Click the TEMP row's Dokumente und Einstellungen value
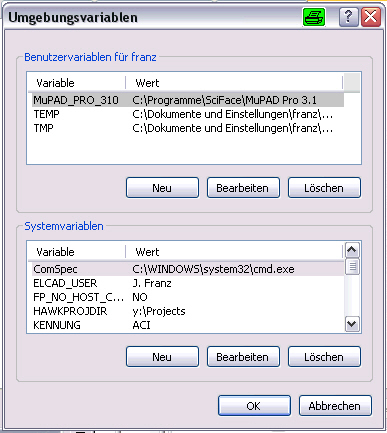 click(x=232, y=114)
